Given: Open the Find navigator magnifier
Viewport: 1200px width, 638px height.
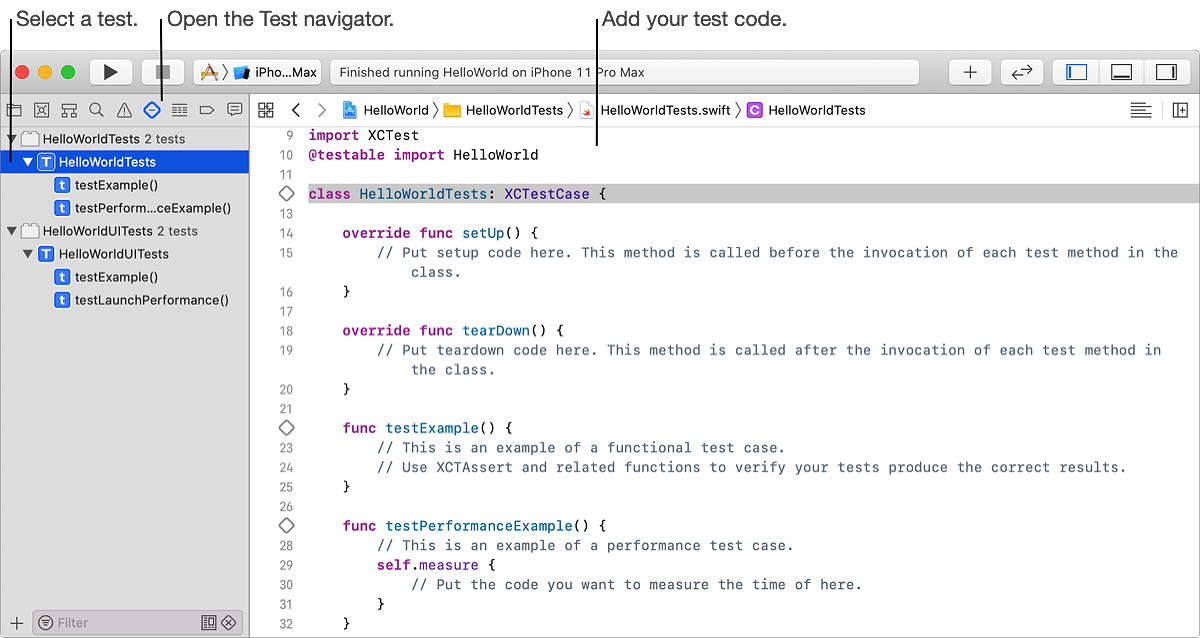Looking at the screenshot, I should pyautogui.click(x=96, y=110).
